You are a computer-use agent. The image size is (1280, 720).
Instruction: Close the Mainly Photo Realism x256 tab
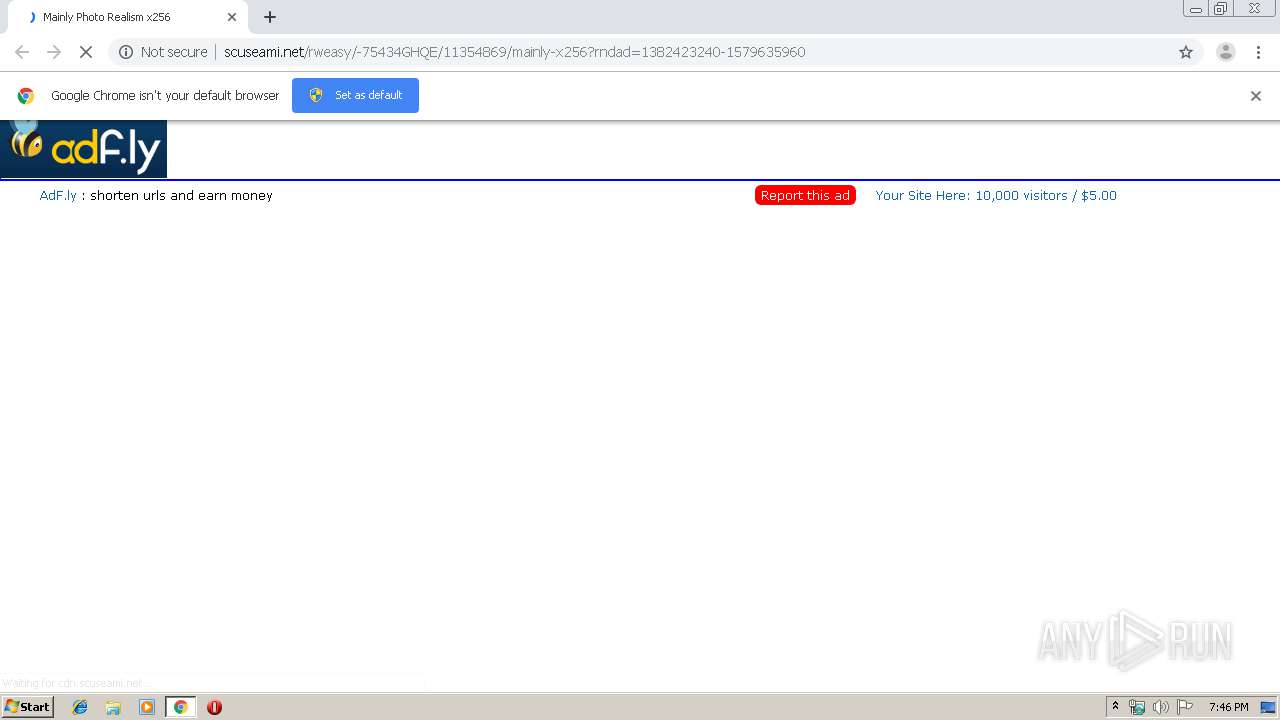232,17
